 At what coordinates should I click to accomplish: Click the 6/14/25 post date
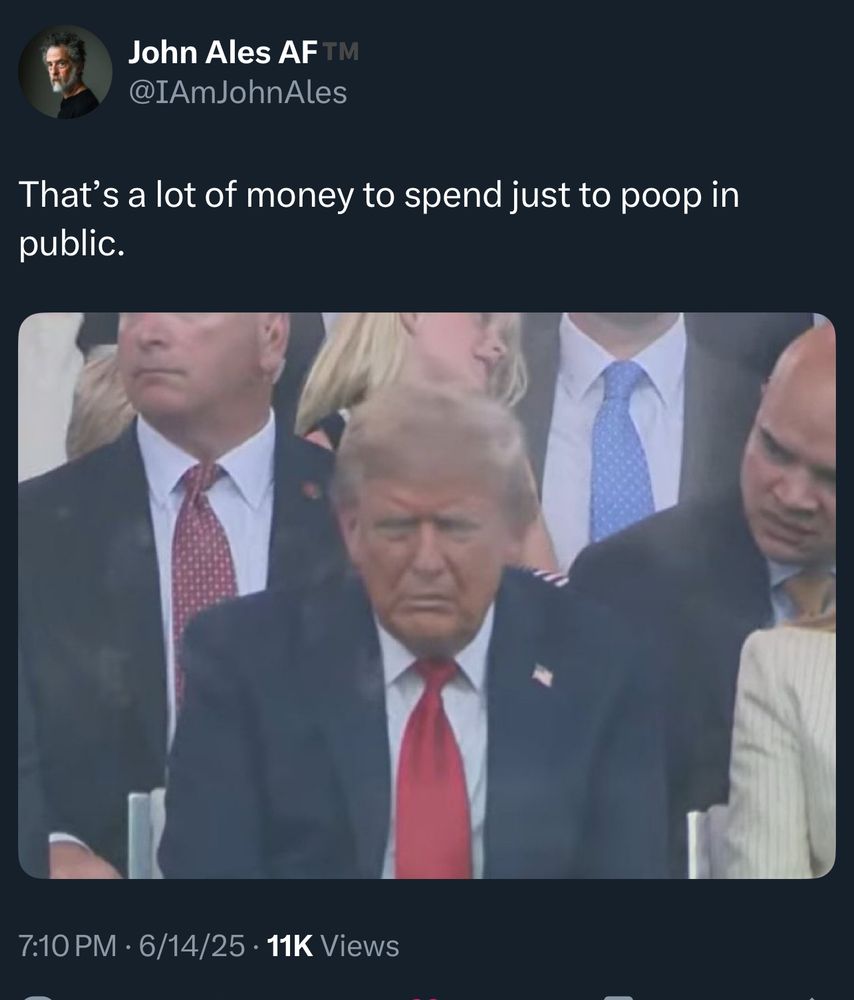point(191,946)
